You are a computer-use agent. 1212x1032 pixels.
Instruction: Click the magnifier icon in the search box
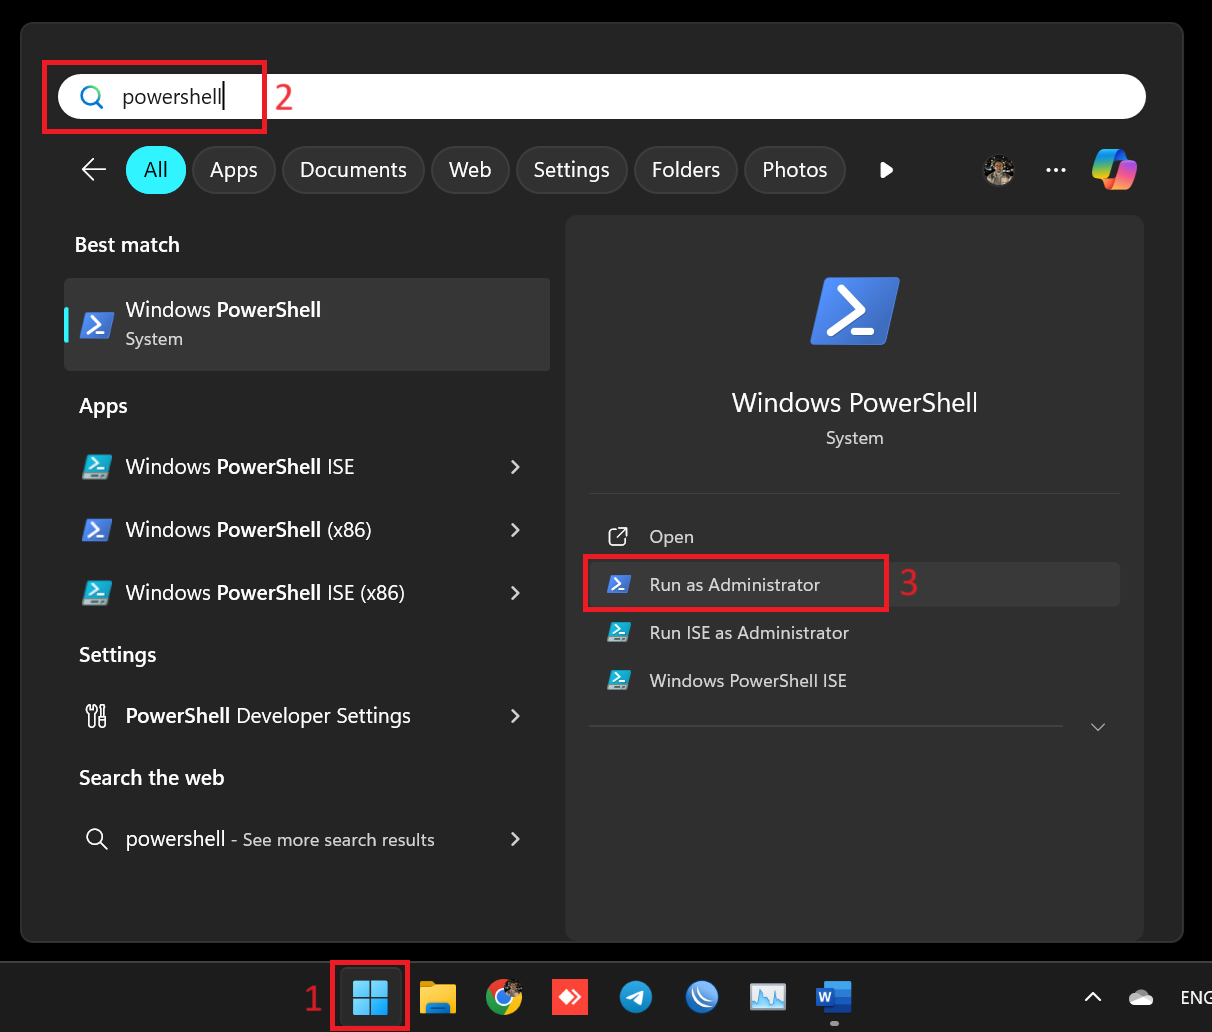(x=92, y=97)
